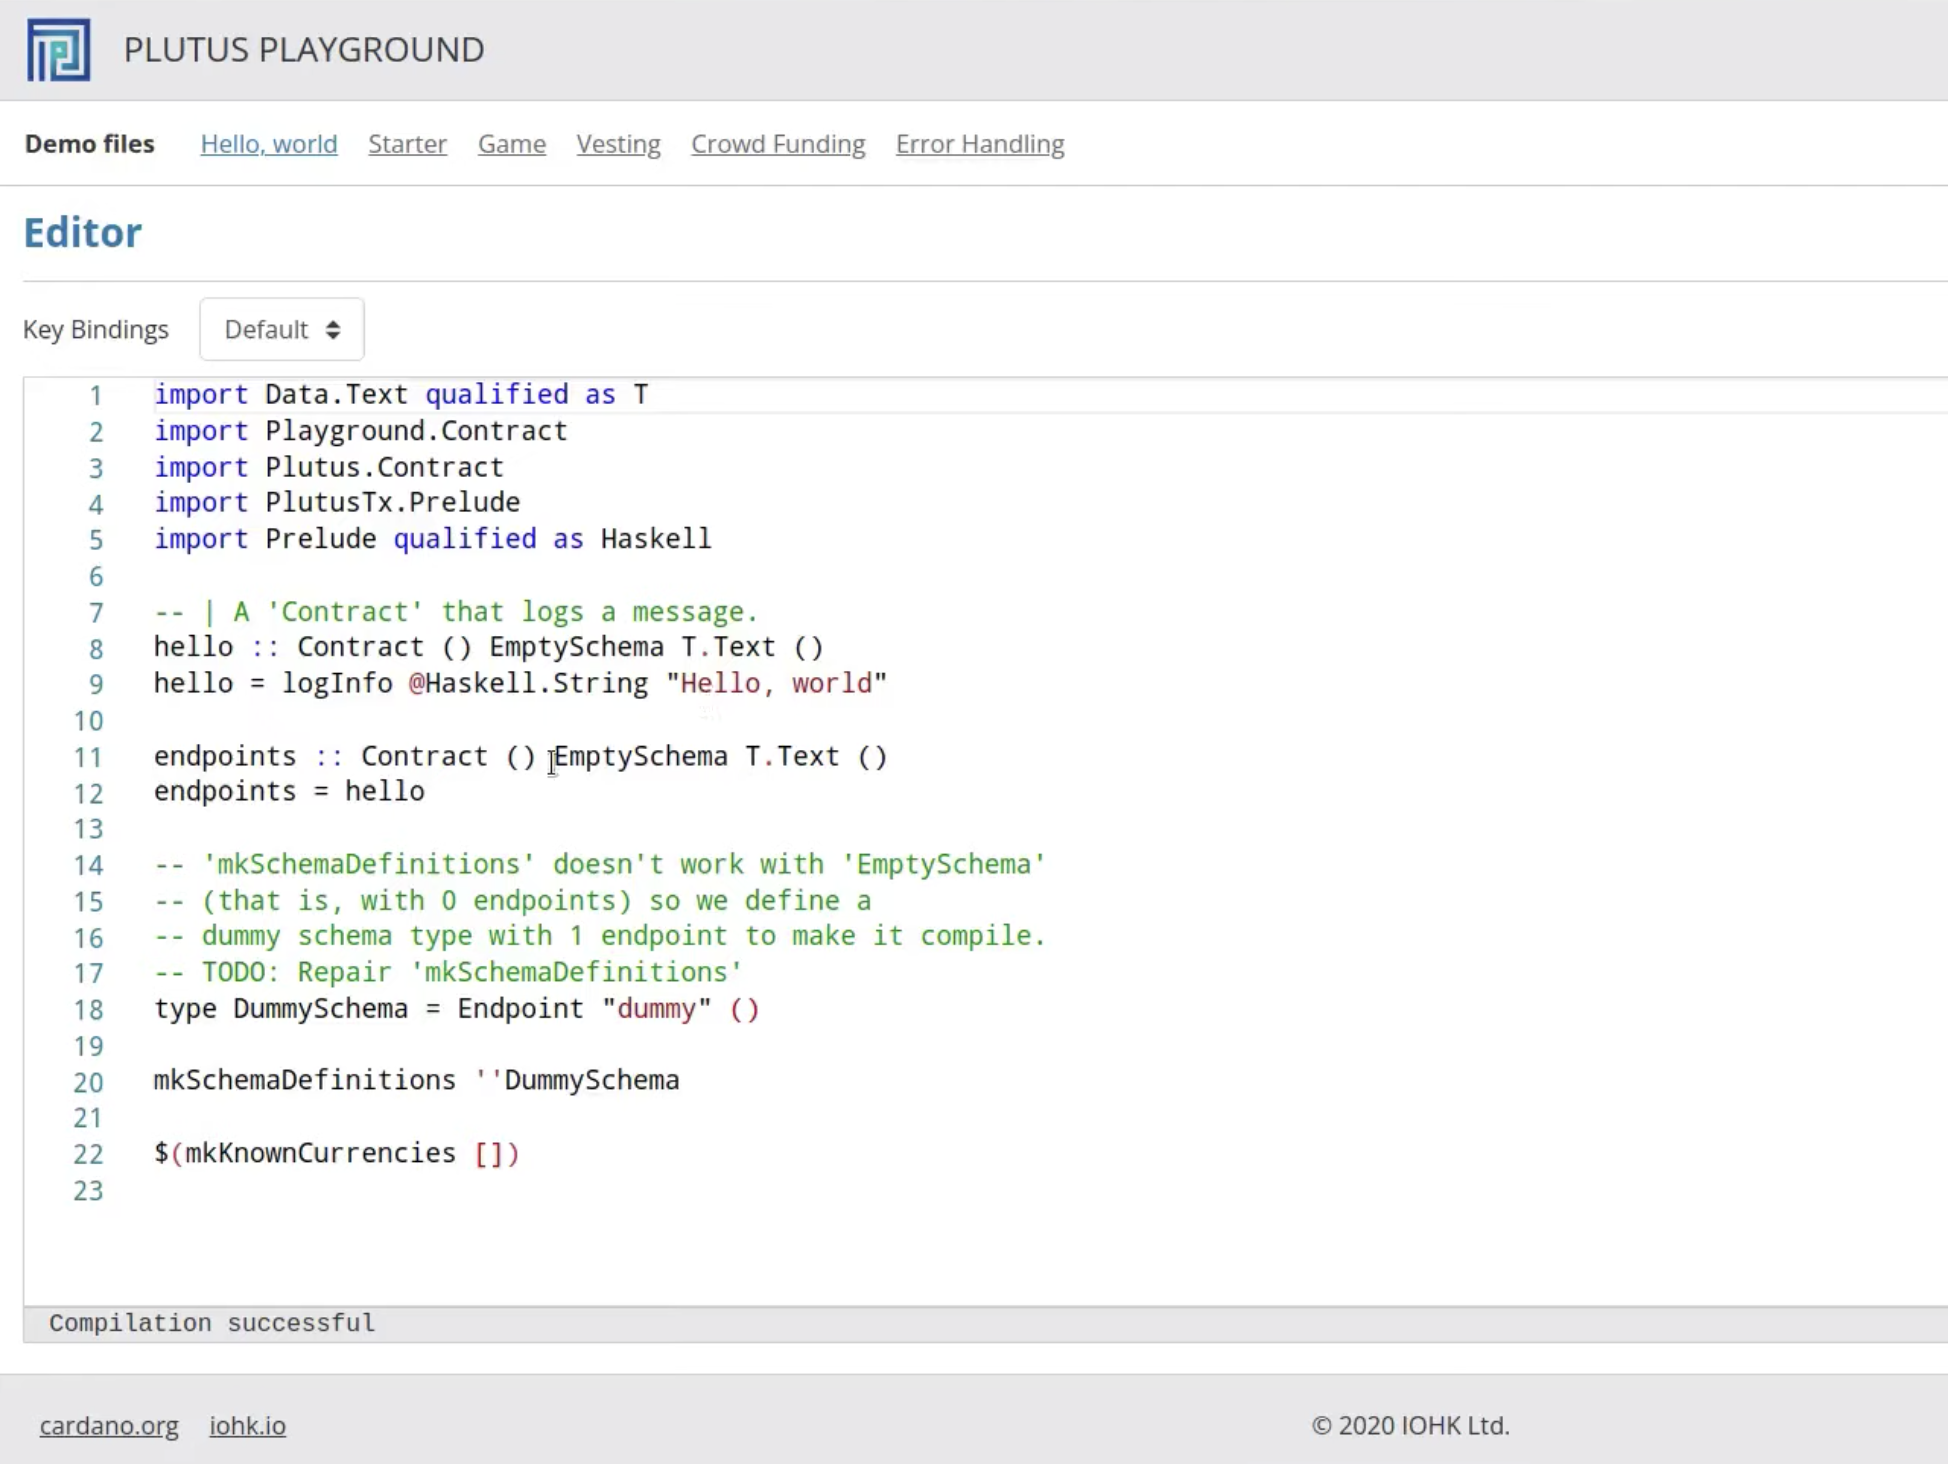Load the Crowd Funding demo file
This screenshot has height=1464, width=1948.
tap(778, 144)
